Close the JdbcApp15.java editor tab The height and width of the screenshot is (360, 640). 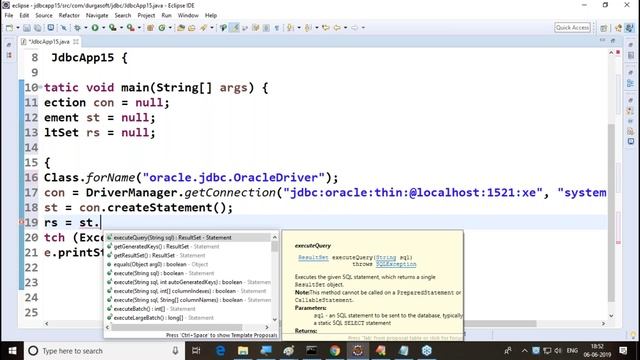pos(76,42)
